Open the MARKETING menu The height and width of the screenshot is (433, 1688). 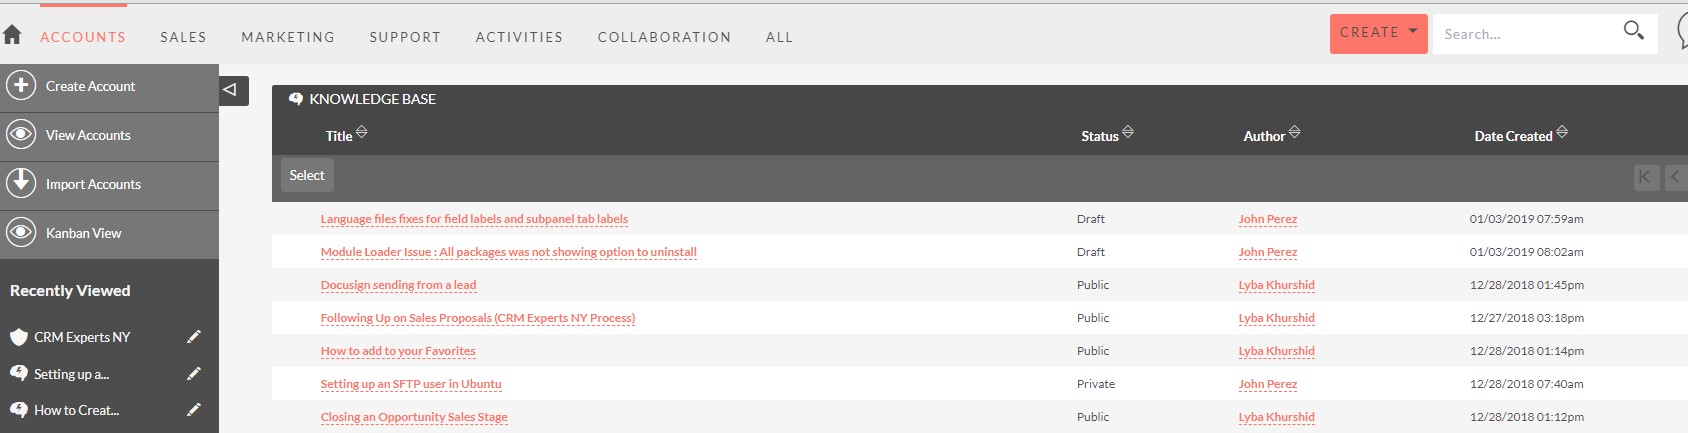[288, 37]
